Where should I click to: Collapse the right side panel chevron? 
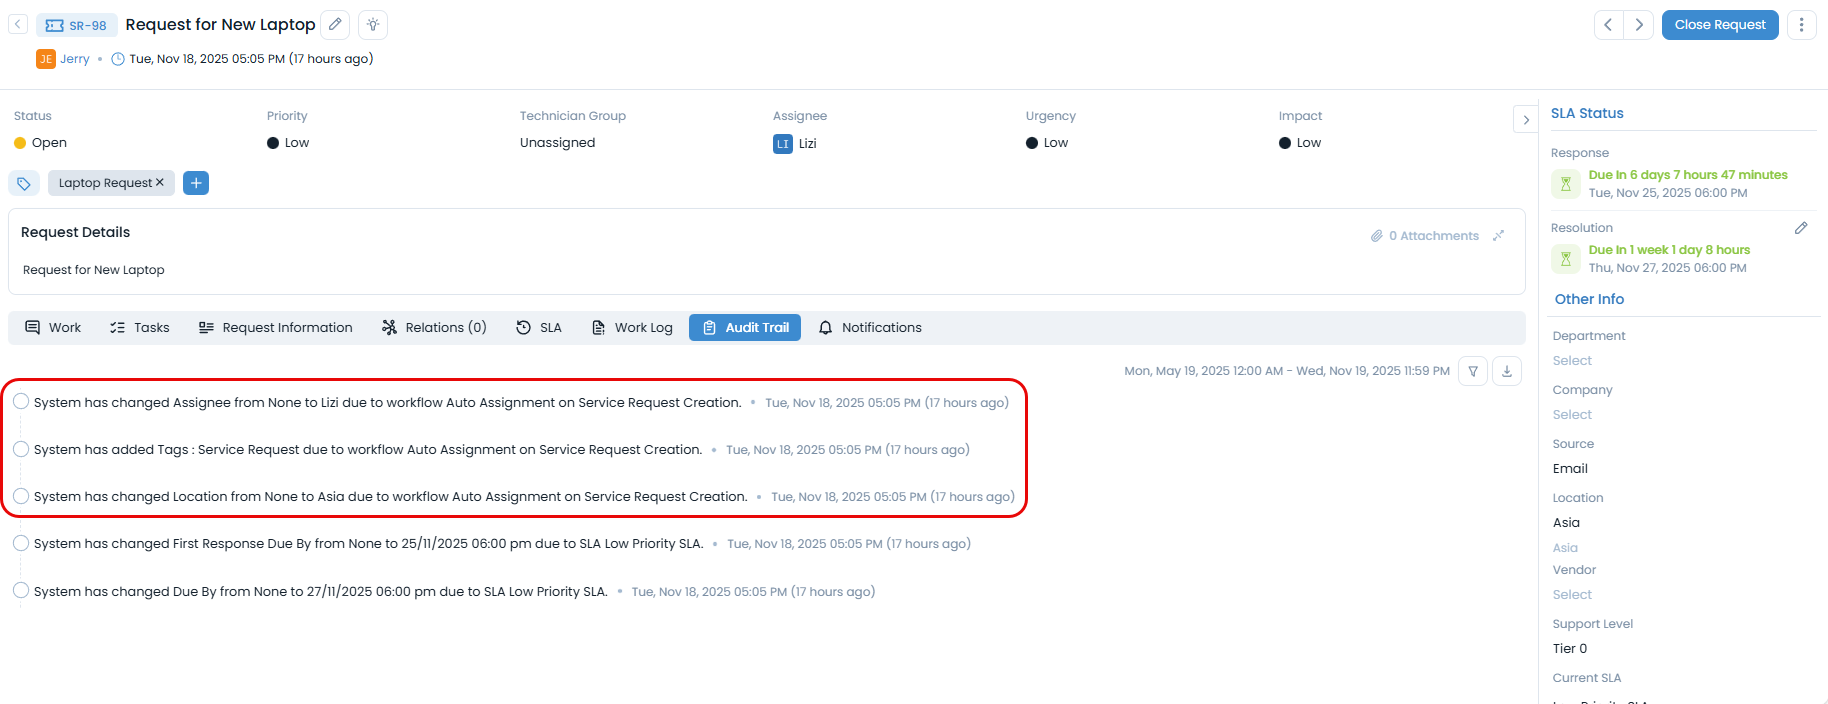click(1526, 120)
